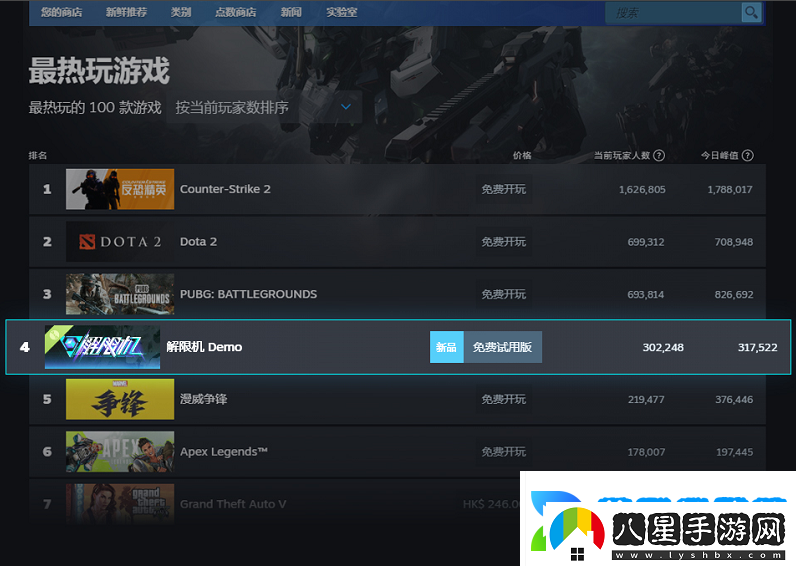
Task: Open 解限机 Demo game thumbnail
Action: (x=103, y=347)
